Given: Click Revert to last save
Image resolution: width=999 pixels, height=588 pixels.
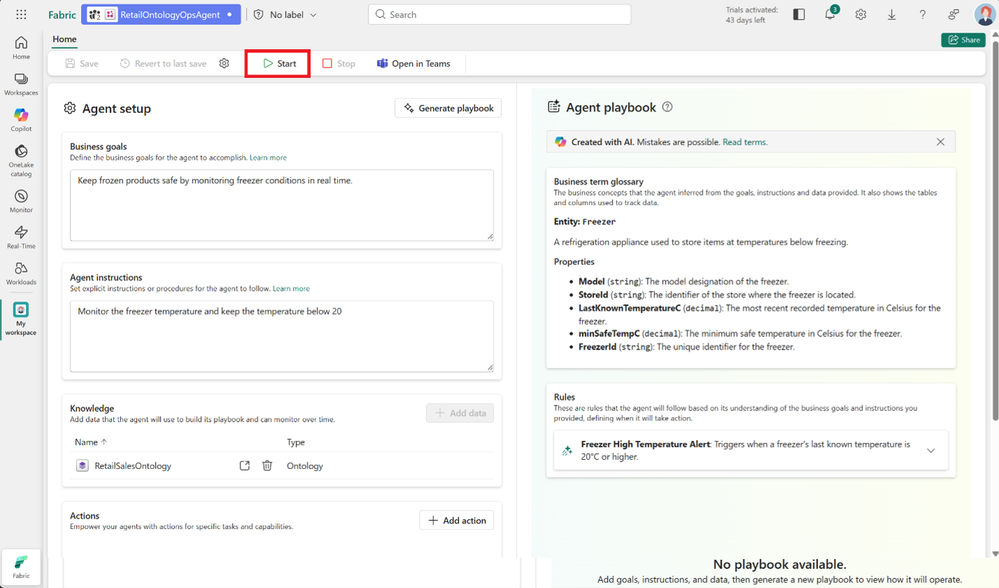Looking at the screenshot, I should (x=163, y=64).
